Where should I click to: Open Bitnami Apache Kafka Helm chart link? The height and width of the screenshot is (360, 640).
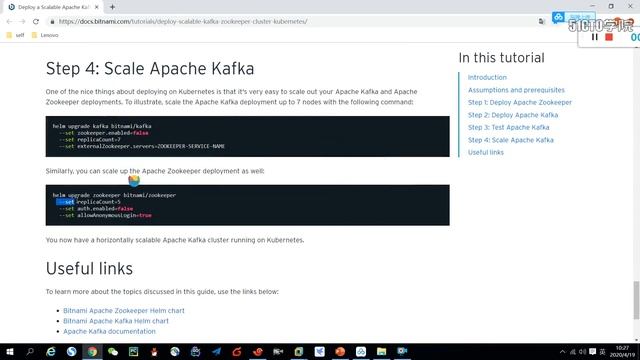pyautogui.click(x=116, y=321)
